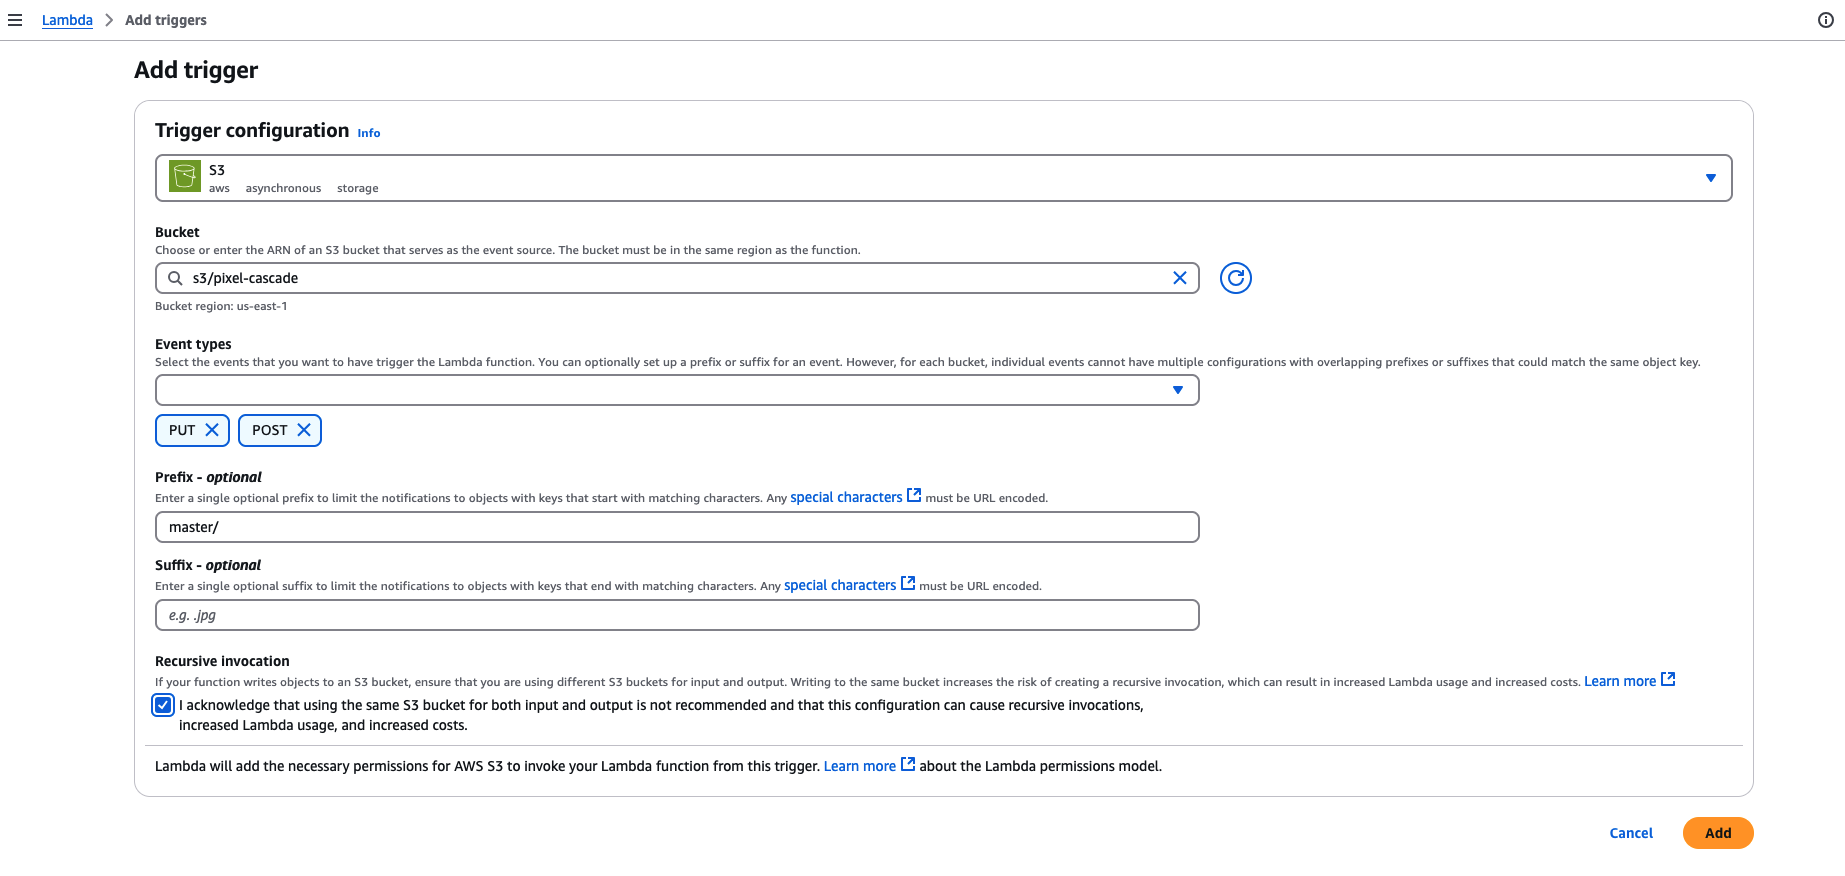Open external link icon beside permissions Learn more

coord(908,765)
